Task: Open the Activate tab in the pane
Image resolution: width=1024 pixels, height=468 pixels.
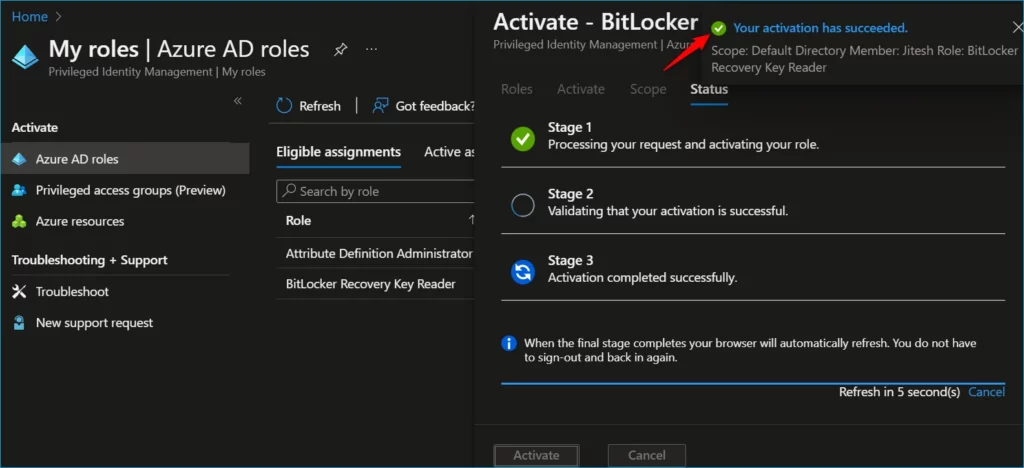Action: click(581, 89)
